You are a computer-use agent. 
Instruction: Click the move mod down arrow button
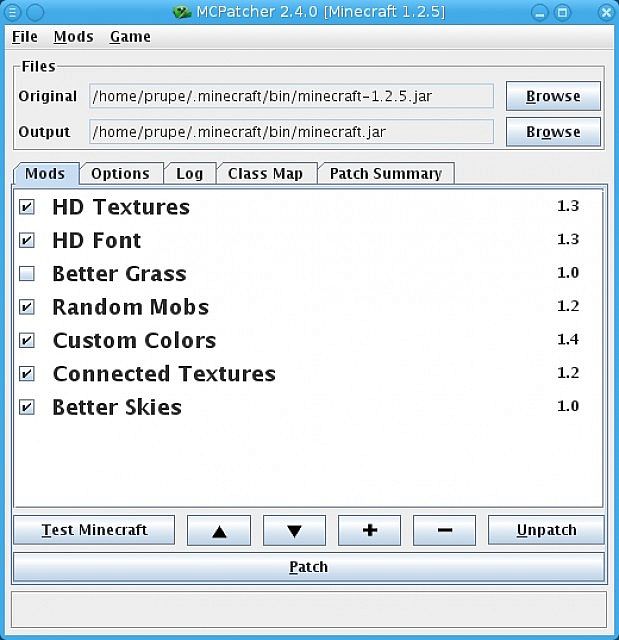294,530
